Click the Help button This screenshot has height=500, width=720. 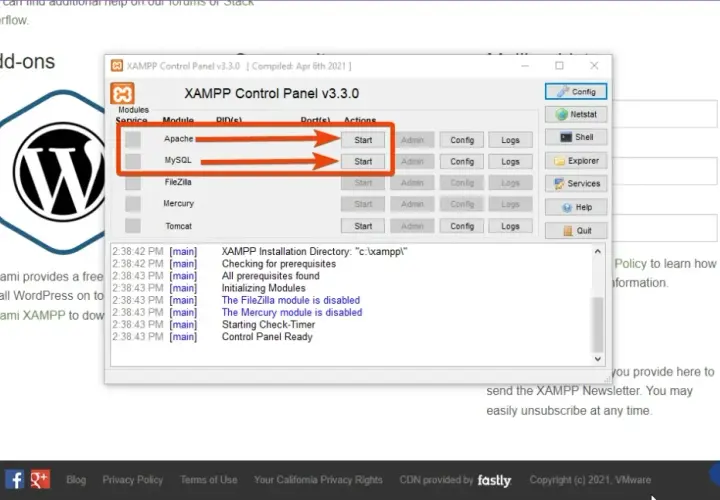tap(576, 207)
